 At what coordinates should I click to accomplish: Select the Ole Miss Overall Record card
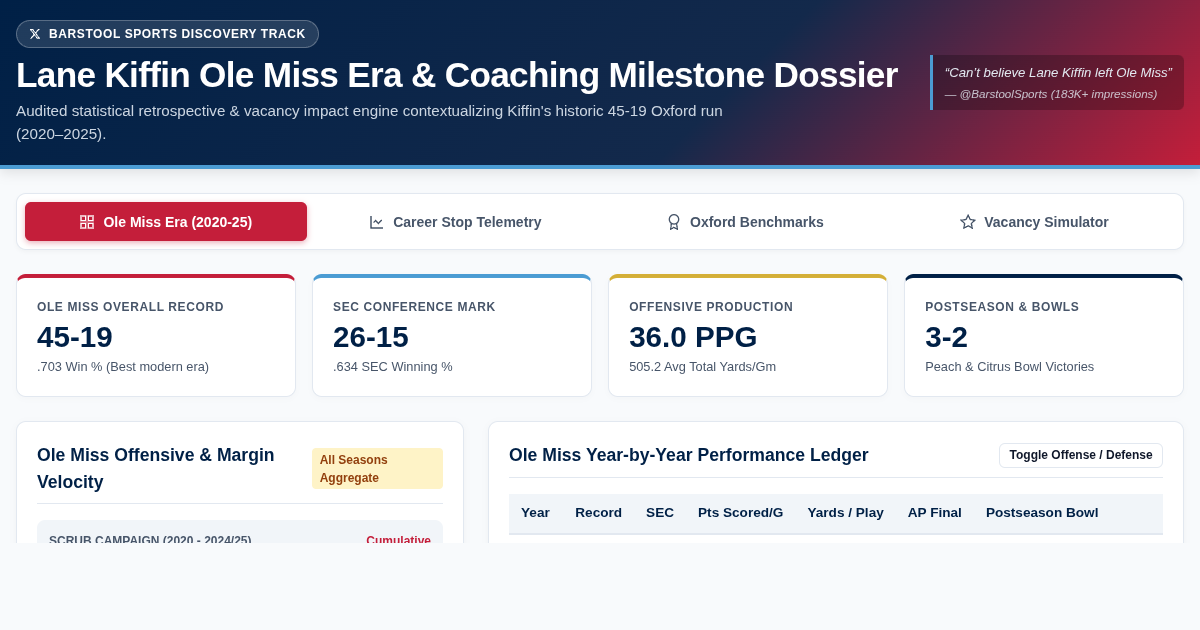[156, 336]
